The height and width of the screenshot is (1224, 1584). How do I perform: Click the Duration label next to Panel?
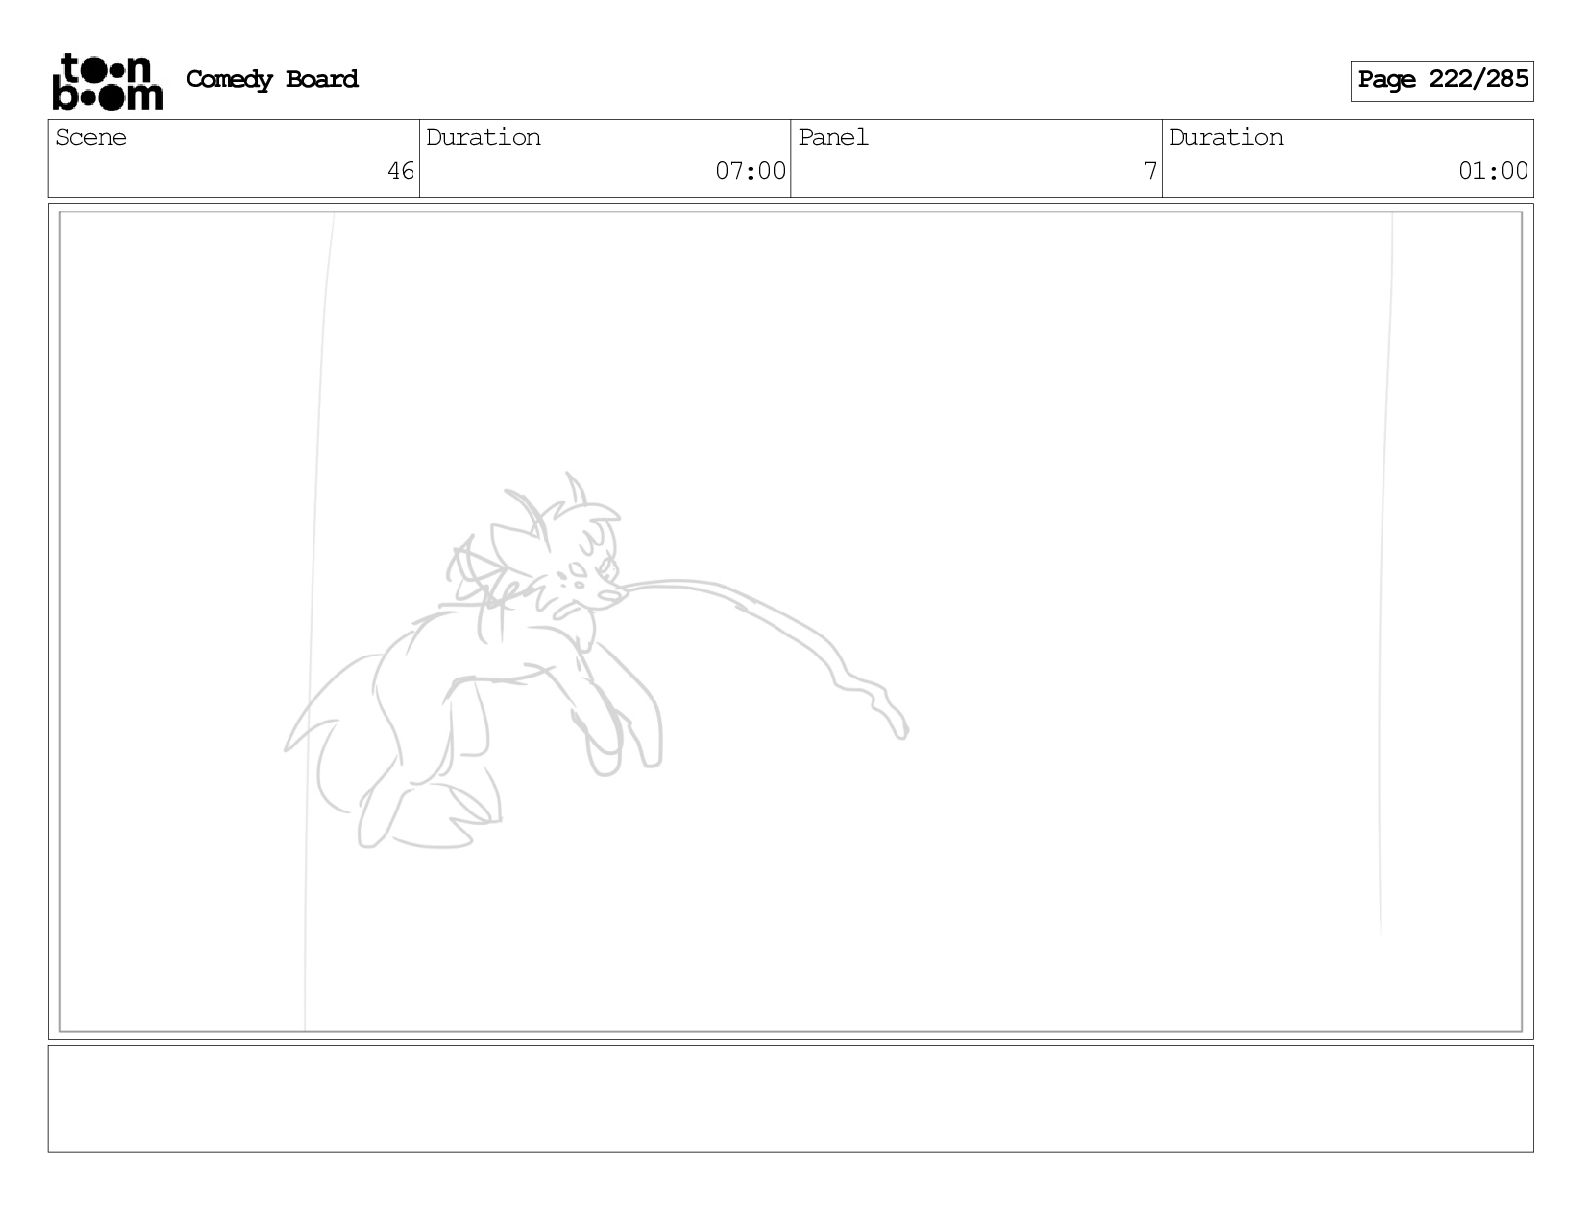point(1226,137)
